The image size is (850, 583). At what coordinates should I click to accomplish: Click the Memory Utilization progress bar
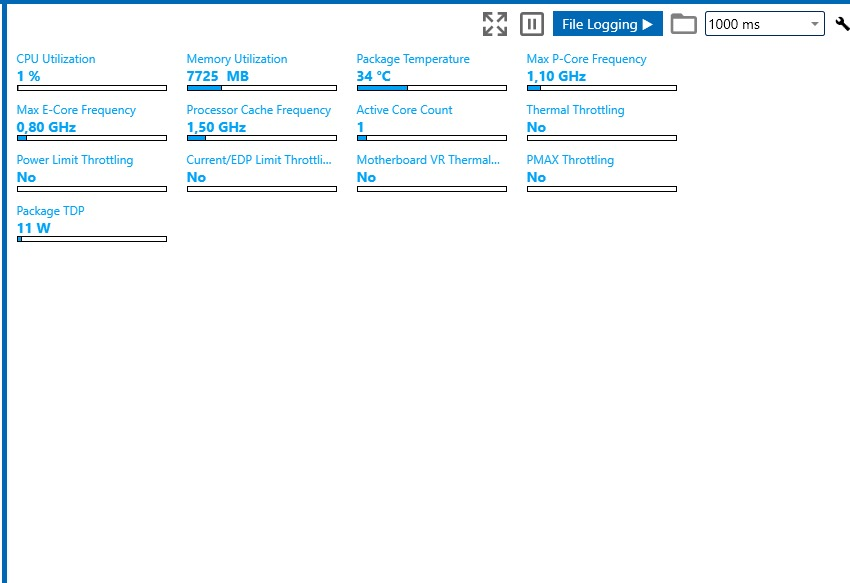(x=262, y=88)
